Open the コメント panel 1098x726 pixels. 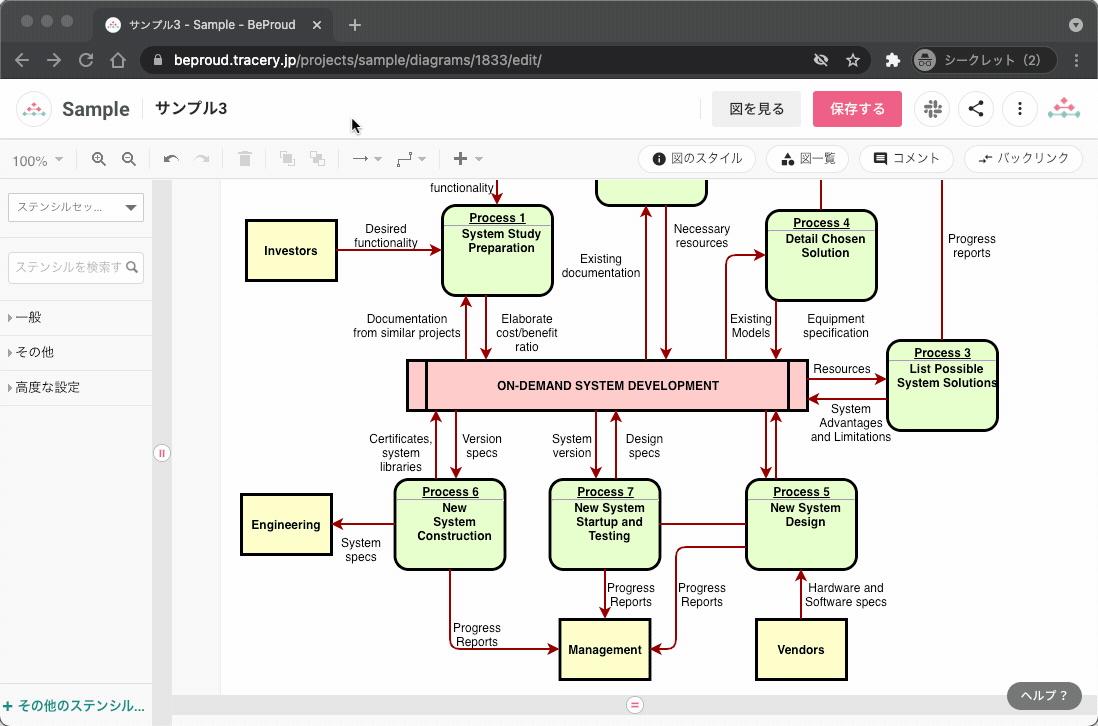coord(907,158)
